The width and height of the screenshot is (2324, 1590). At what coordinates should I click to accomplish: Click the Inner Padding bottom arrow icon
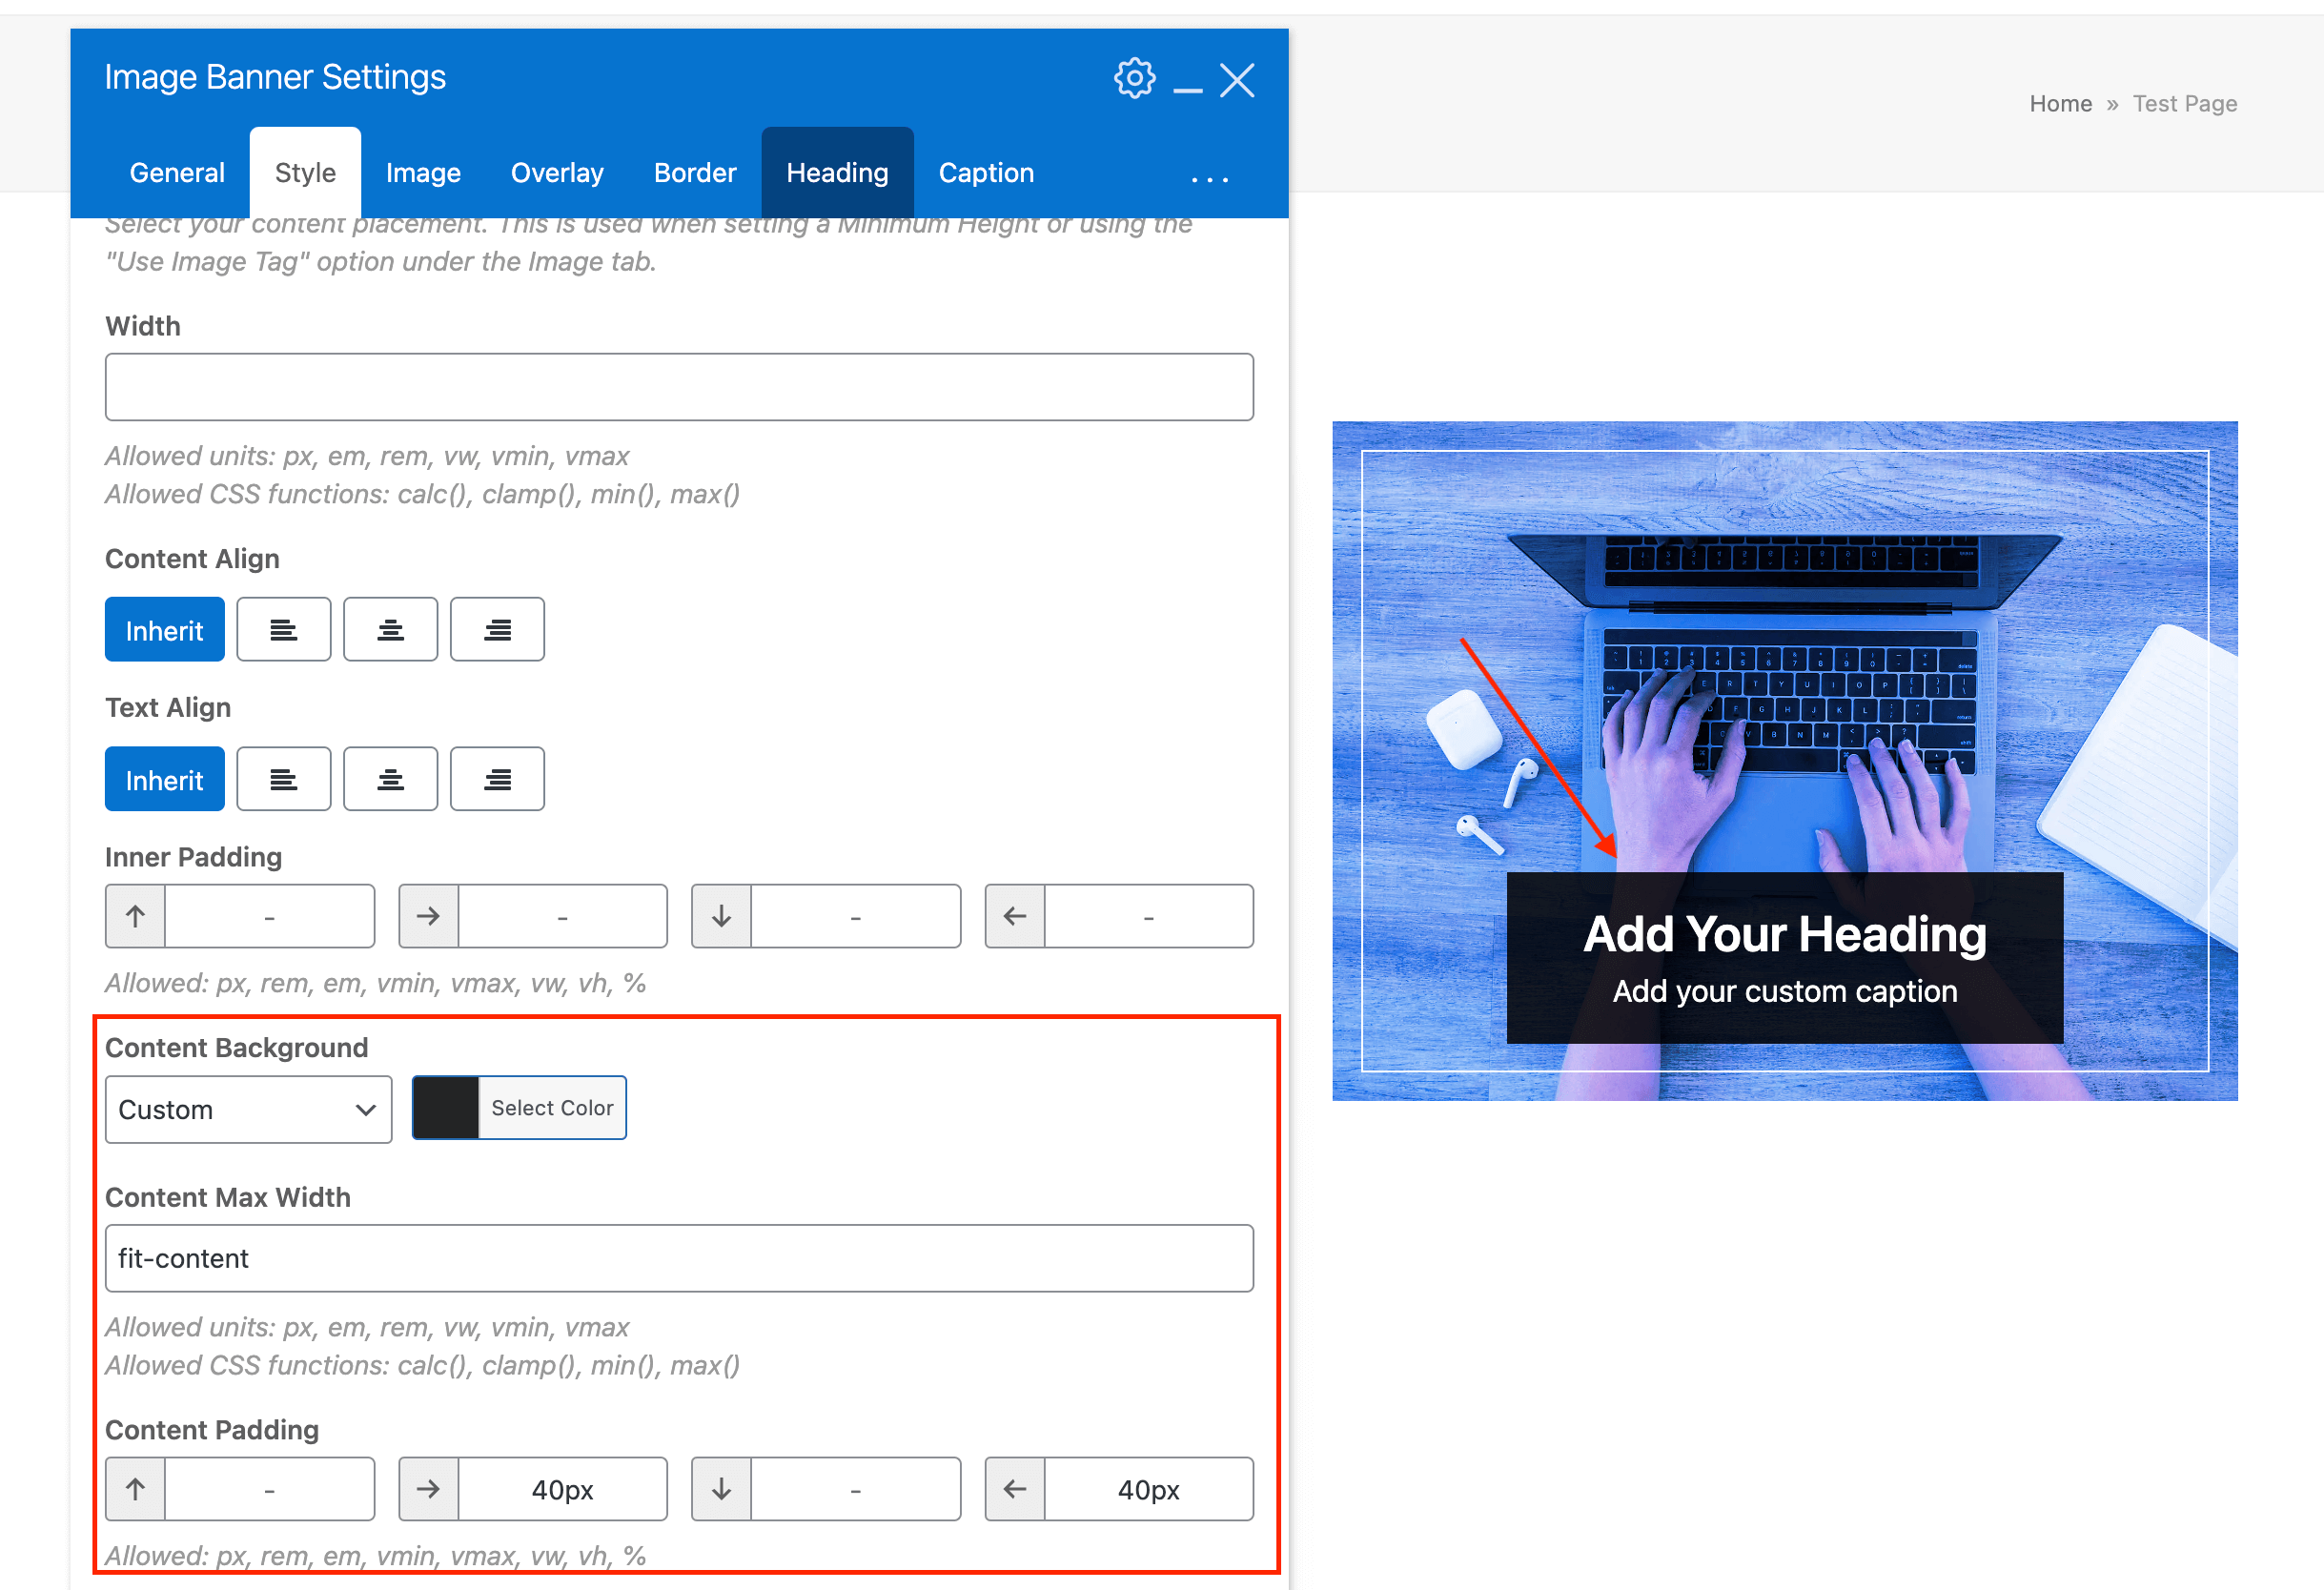pos(721,916)
